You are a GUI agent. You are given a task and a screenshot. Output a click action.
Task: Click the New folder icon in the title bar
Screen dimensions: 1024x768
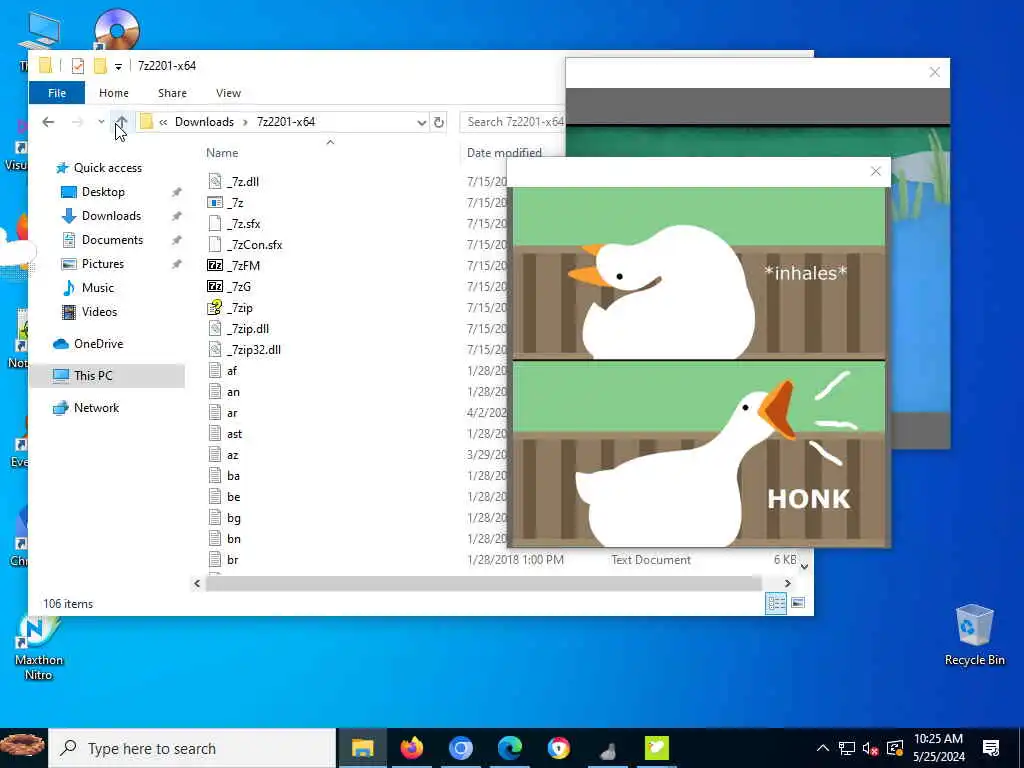coord(100,66)
